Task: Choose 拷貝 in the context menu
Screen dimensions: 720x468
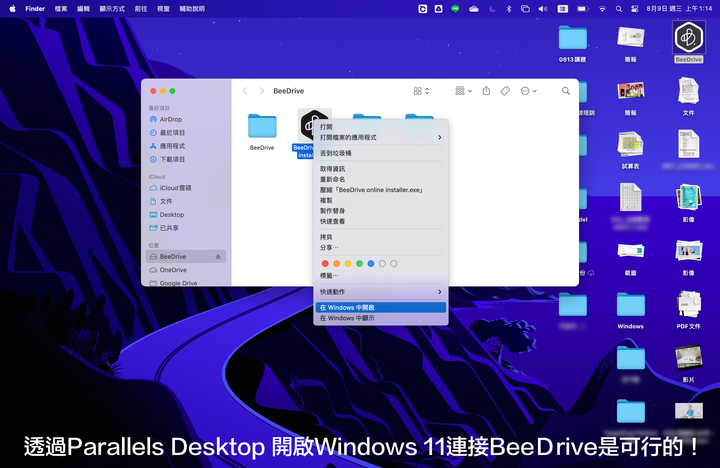Action: (380, 237)
